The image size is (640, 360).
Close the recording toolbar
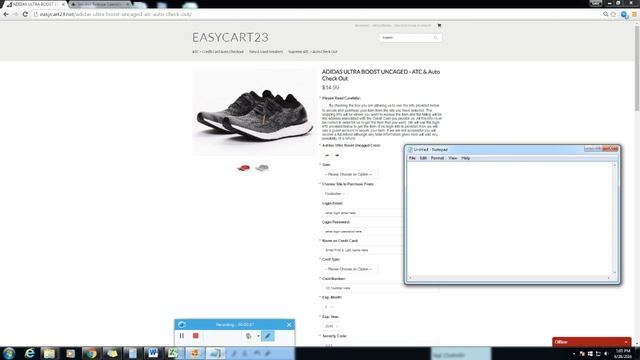[289, 324]
